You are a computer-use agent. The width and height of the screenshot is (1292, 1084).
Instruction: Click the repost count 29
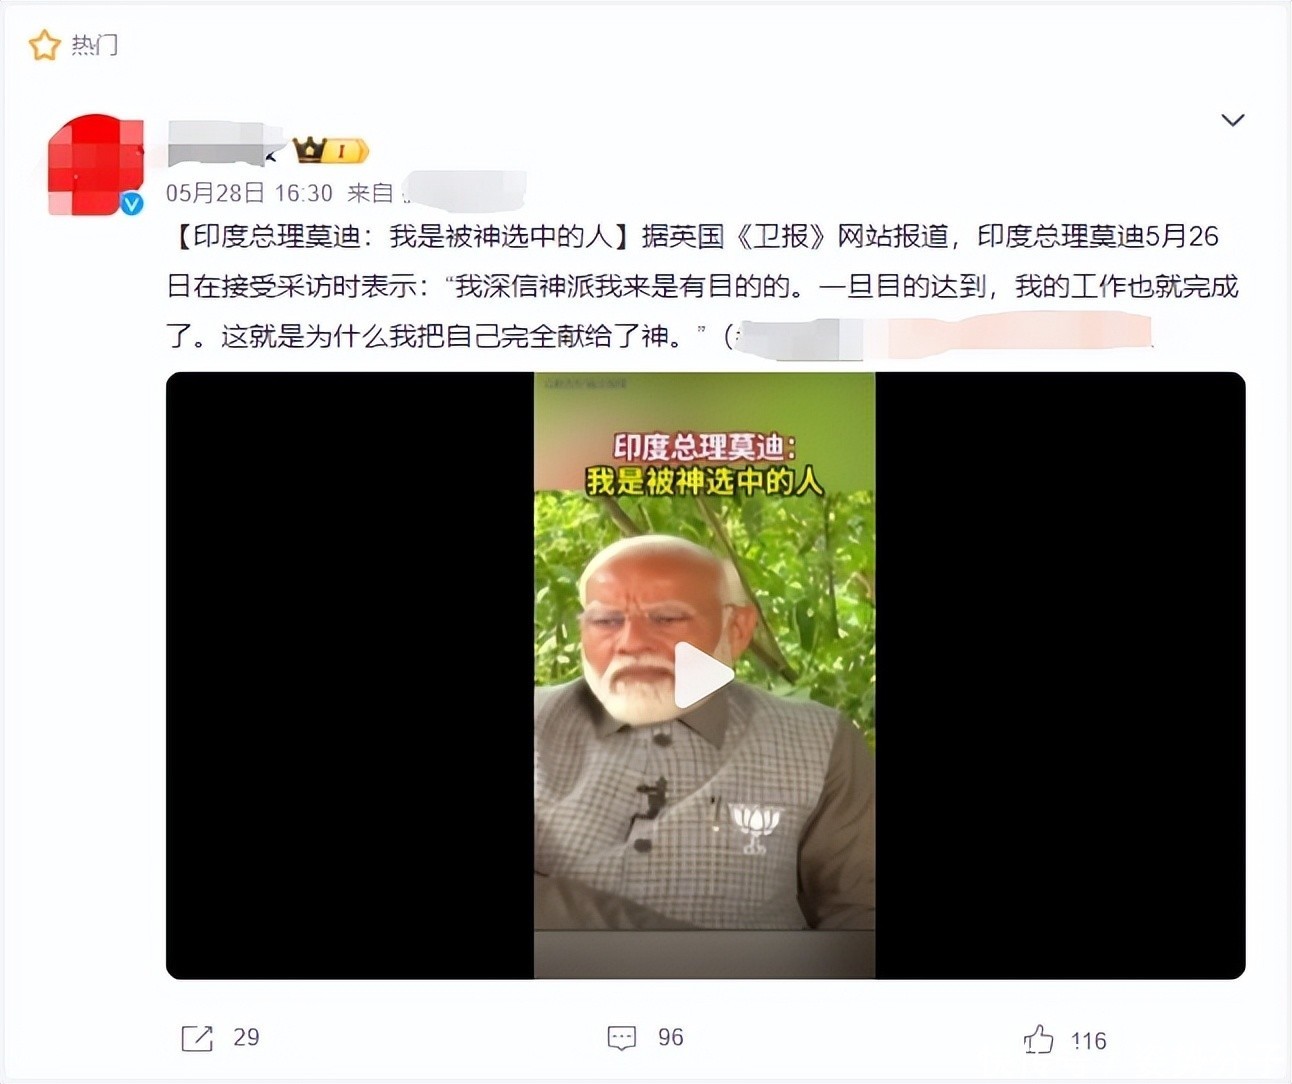pyautogui.click(x=246, y=1038)
